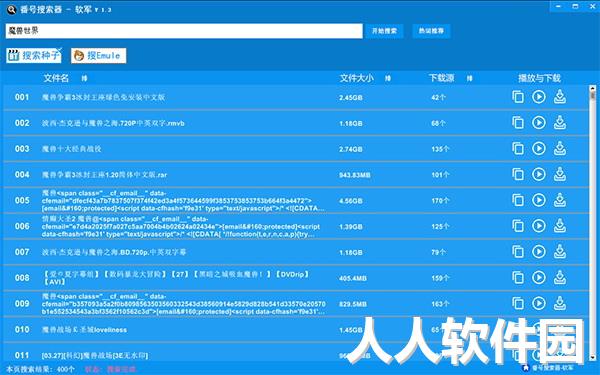Sort results by 文件大小 column
The height and width of the screenshot is (375, 600).
pos(388,78)
